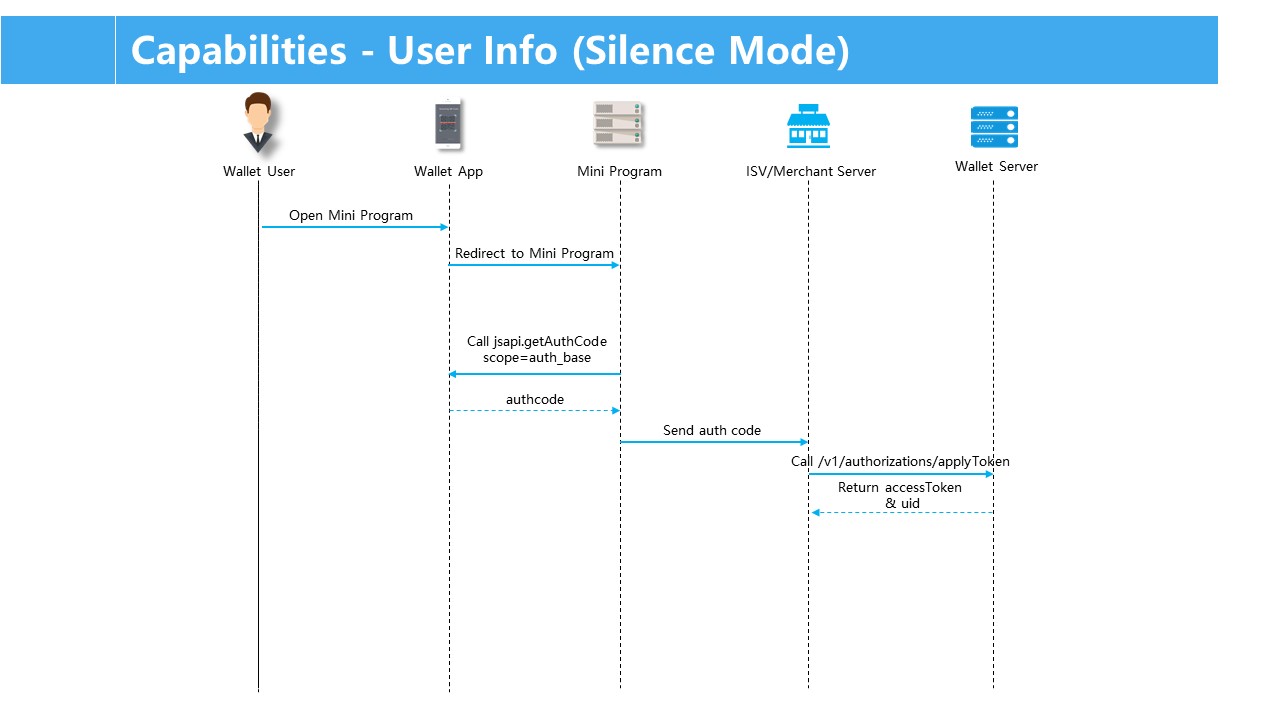Click the Wallet Server blue rack icon
This screenshot has width=1280, height=720.
point(994,127)
